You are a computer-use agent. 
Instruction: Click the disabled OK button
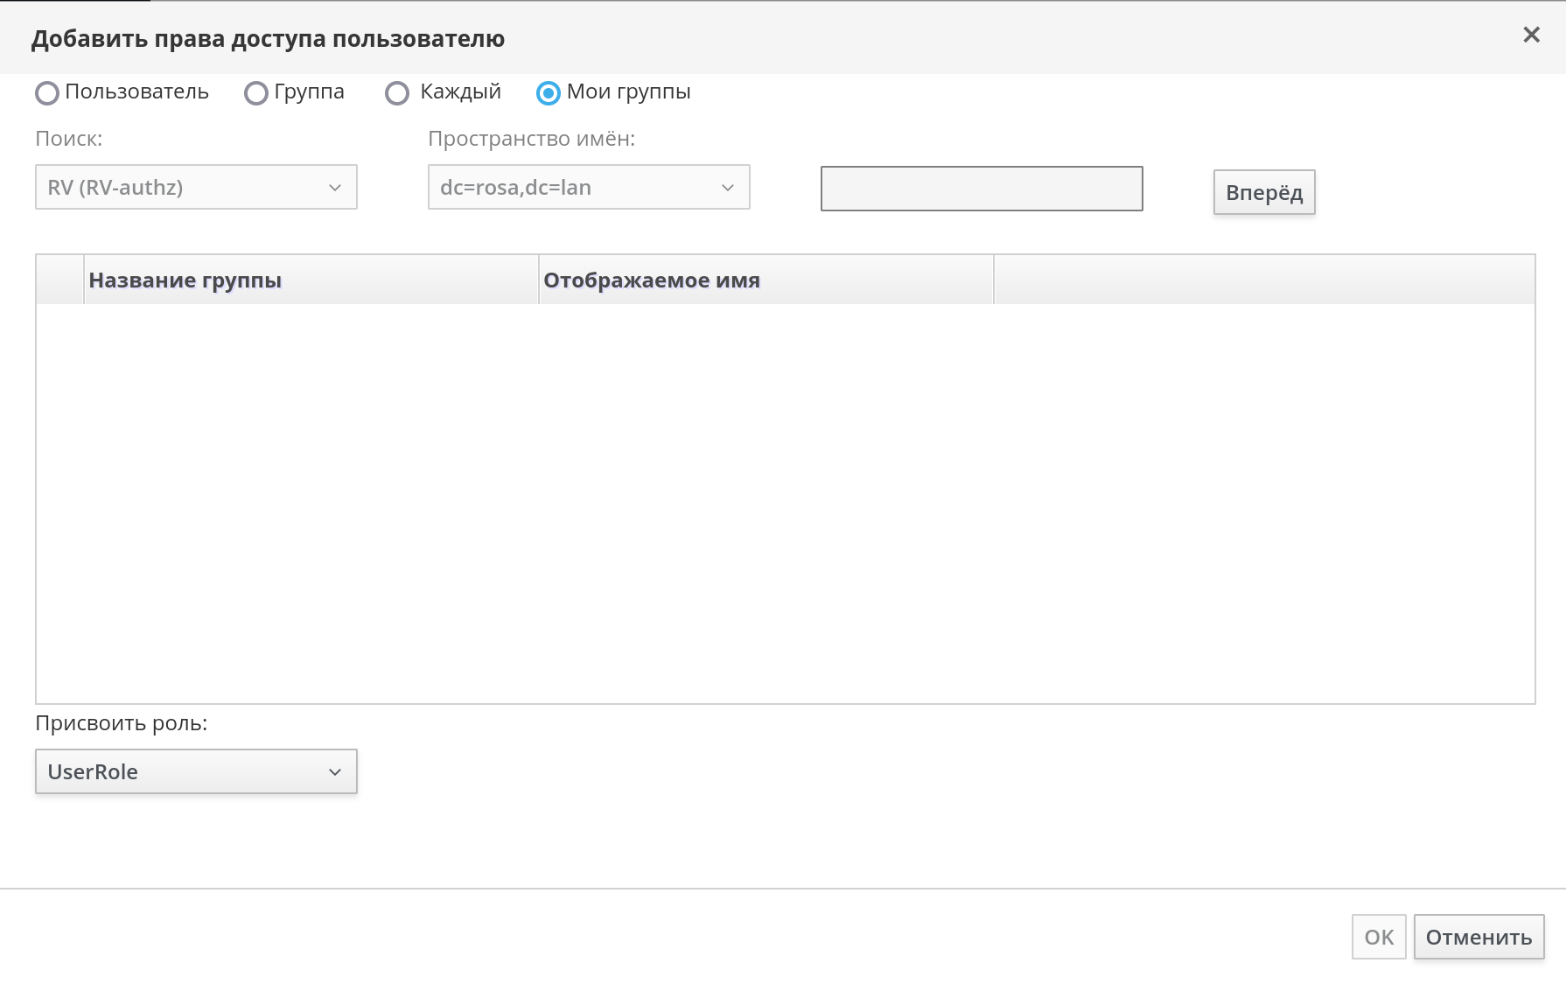[1378, 937]
